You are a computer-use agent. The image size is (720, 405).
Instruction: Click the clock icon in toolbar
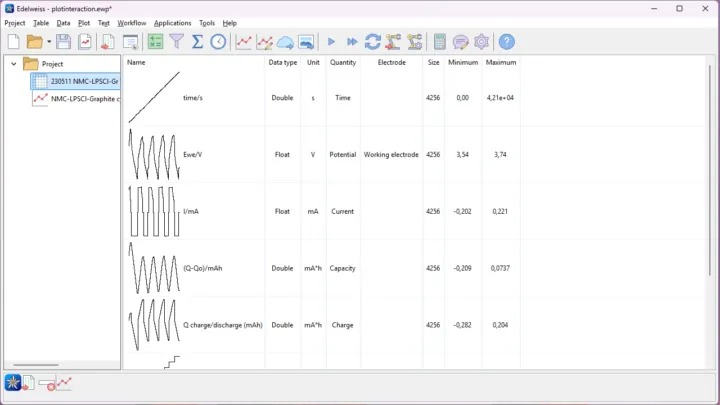tap(218, 42)
